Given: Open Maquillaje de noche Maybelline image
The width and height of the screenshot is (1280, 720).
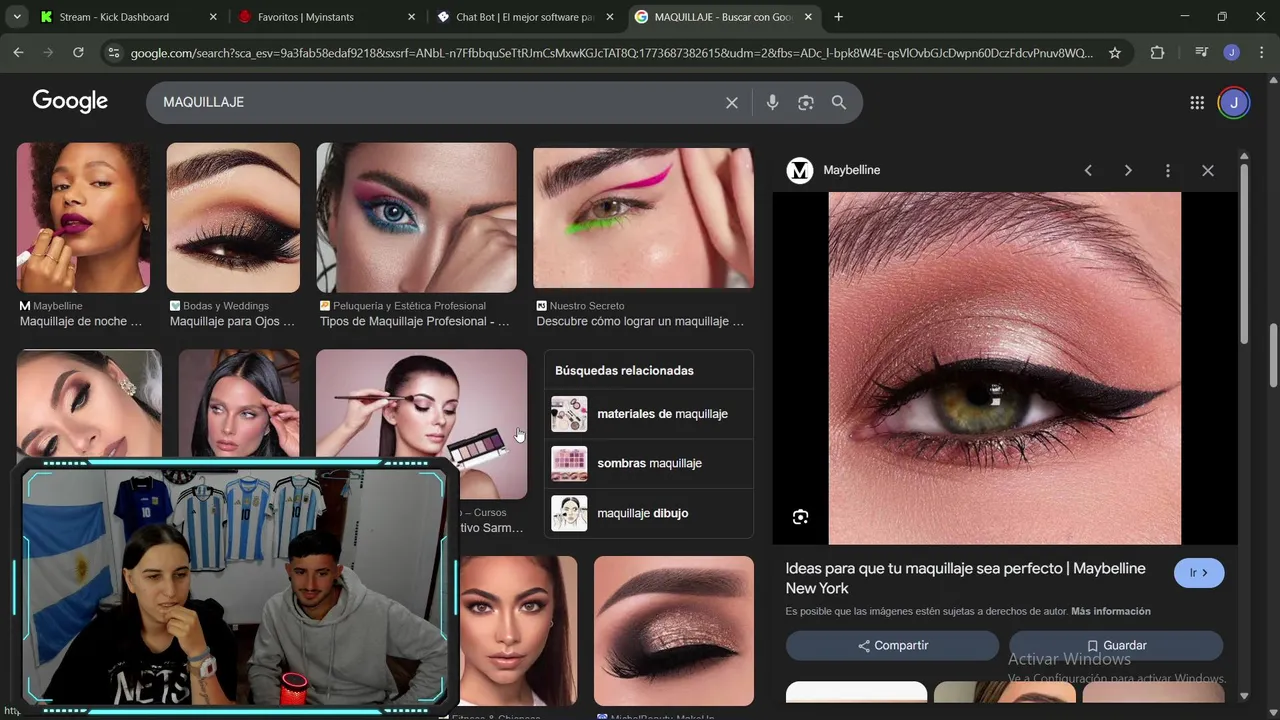Looking at the screenshot, I should (83, 217).
